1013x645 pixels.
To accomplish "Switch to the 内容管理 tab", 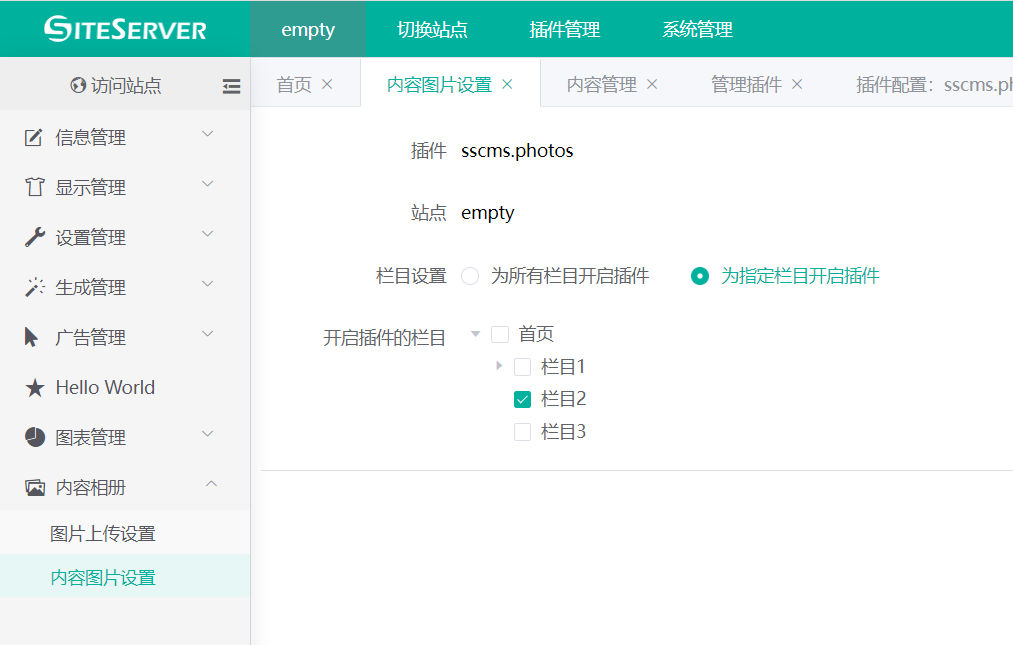I will tap(601, 85).
